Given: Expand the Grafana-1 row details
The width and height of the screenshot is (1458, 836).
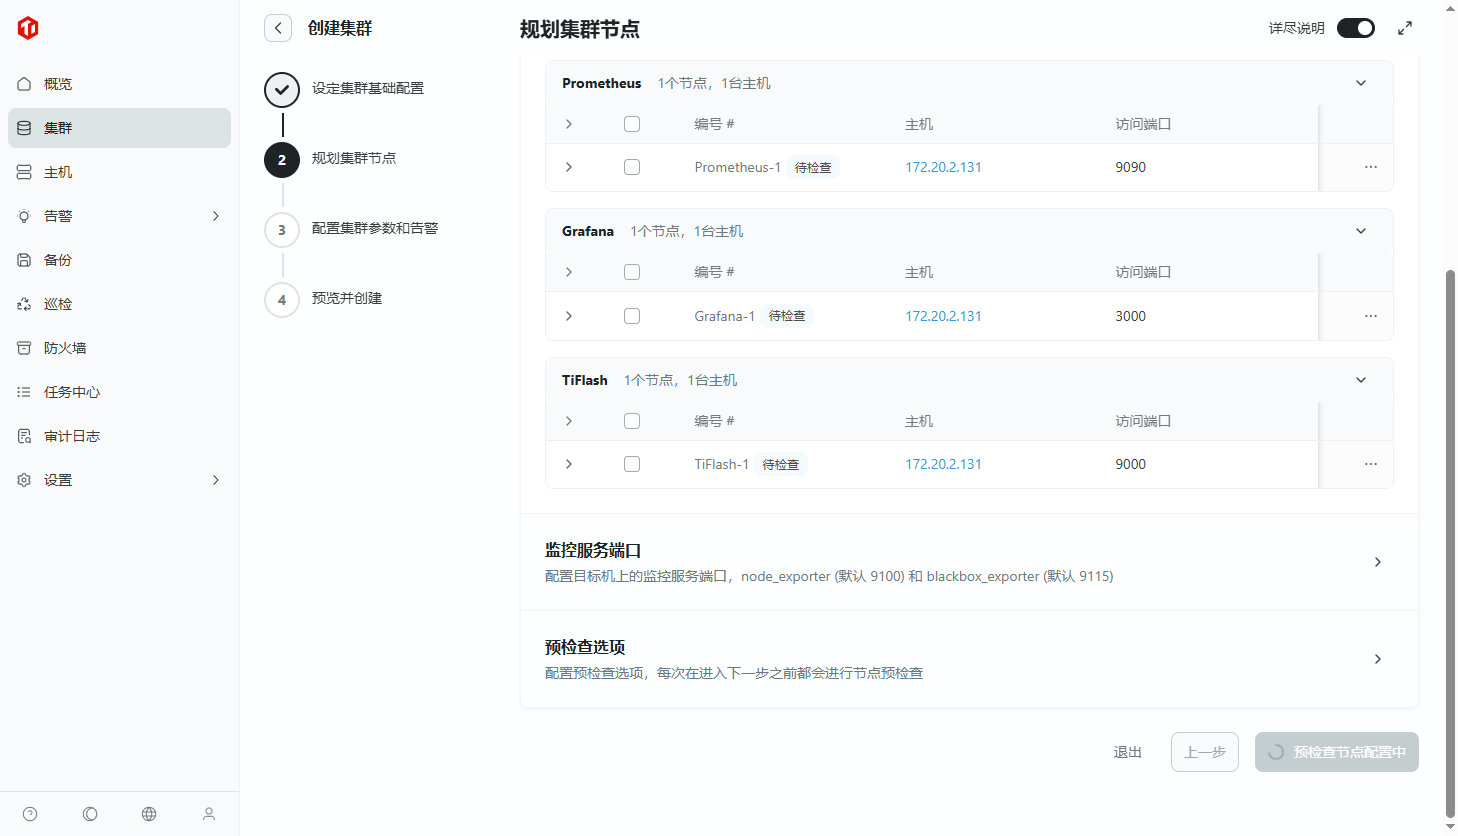Looking at the screenshot, I should (569, 316).
